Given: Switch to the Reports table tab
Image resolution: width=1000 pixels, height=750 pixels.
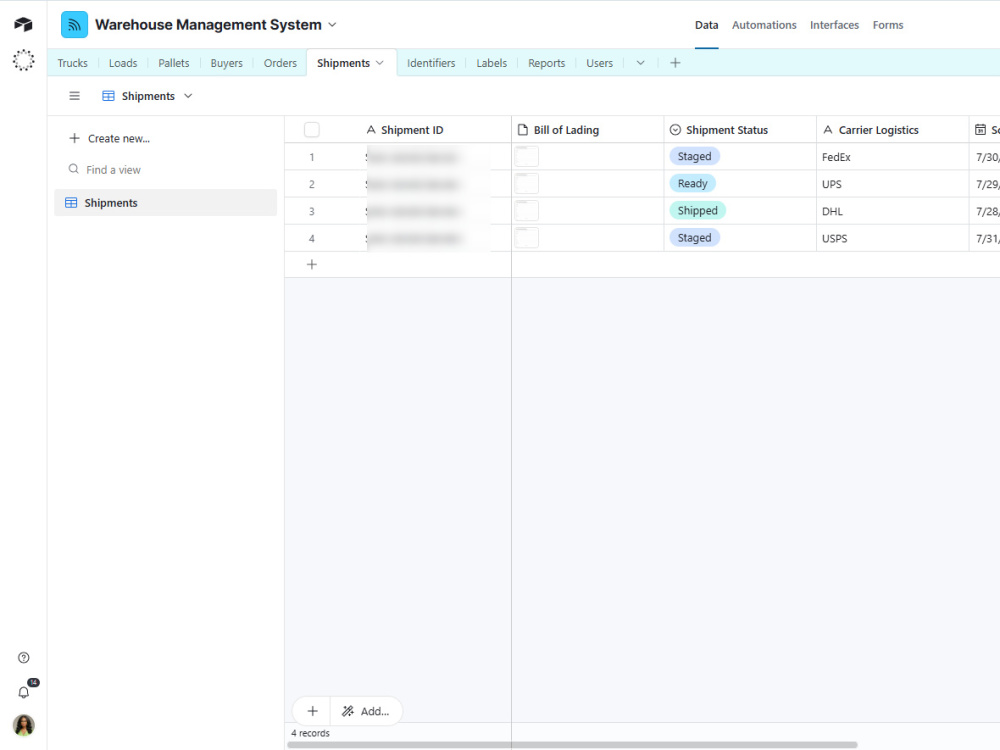Looking at the screenshot, I should (x=547, y=63).
